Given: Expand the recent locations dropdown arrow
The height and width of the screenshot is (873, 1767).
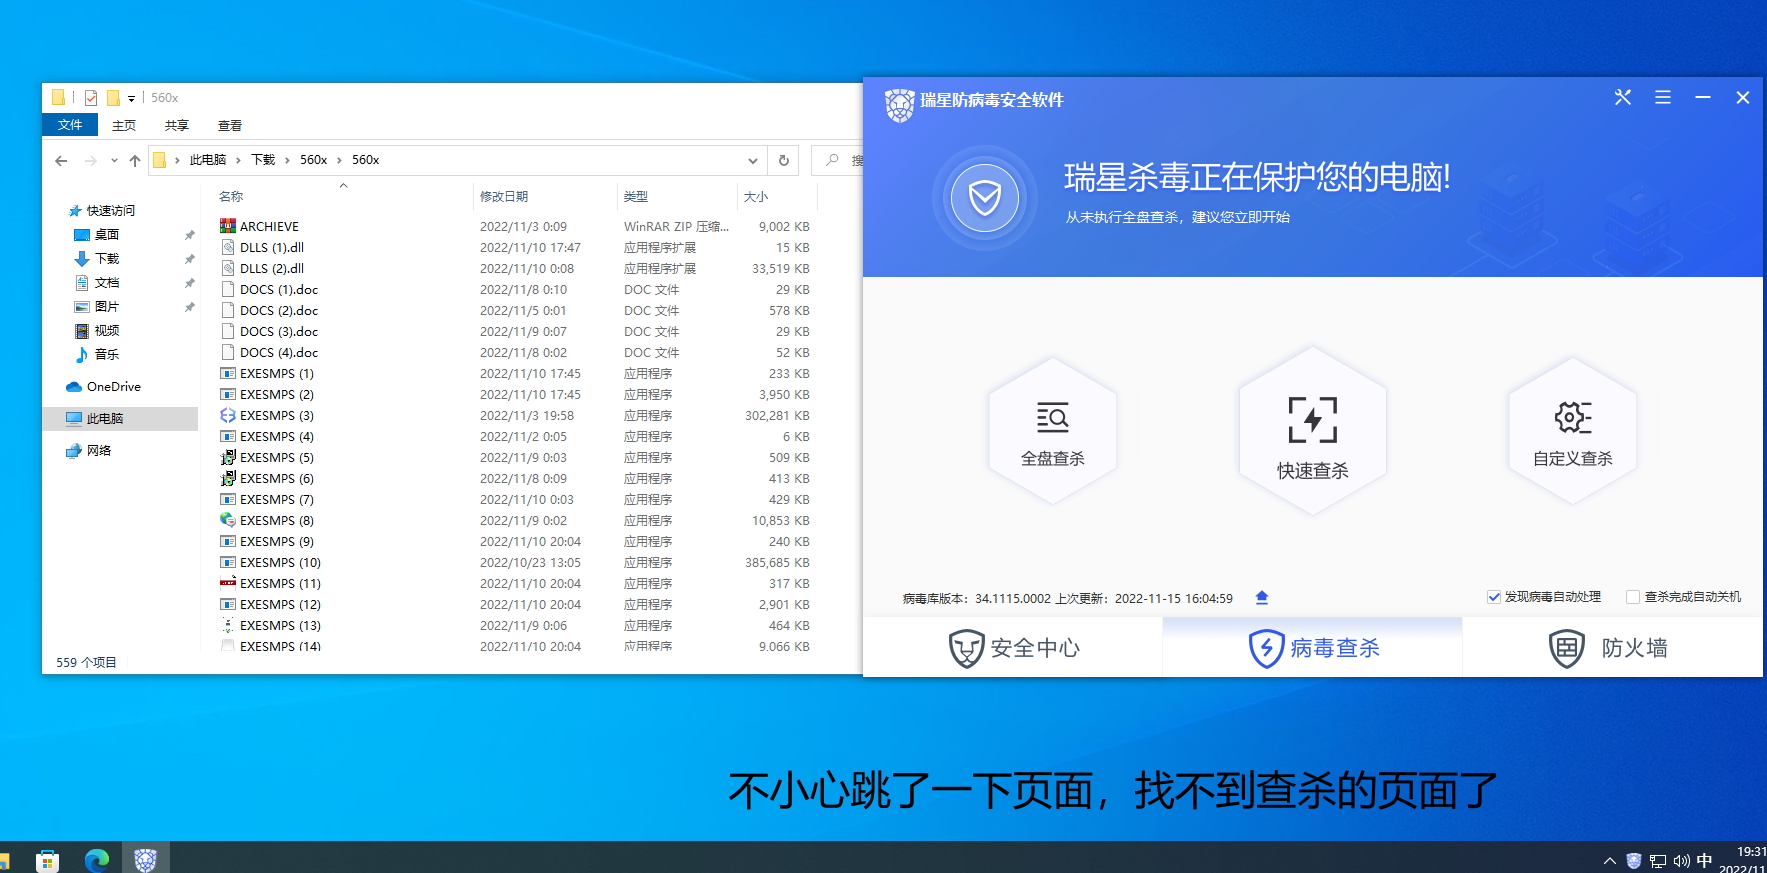Looking at the screenshot, I should tap(114, 160).
